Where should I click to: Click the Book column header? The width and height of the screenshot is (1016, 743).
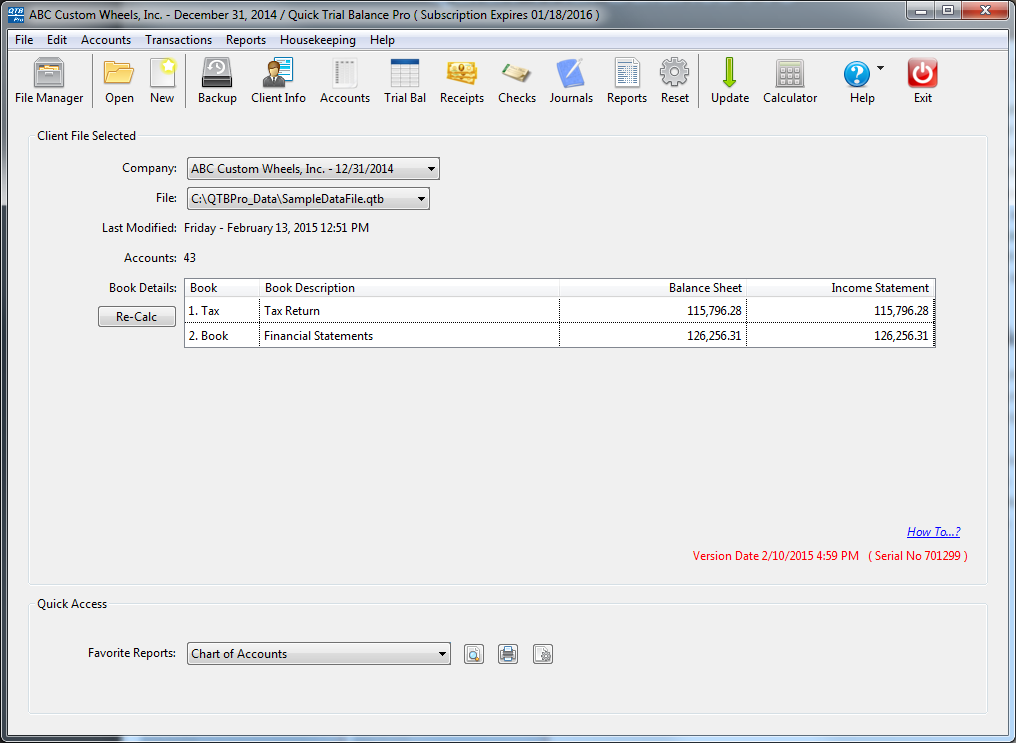pos(222,288)
